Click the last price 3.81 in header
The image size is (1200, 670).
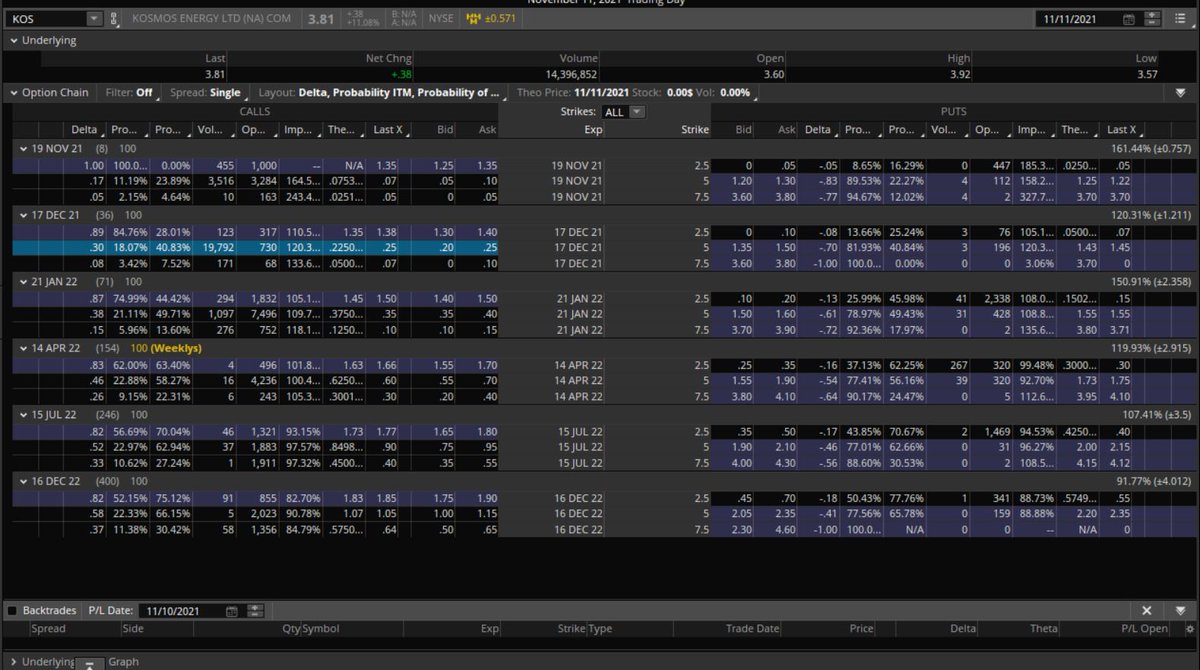(321, 19)
